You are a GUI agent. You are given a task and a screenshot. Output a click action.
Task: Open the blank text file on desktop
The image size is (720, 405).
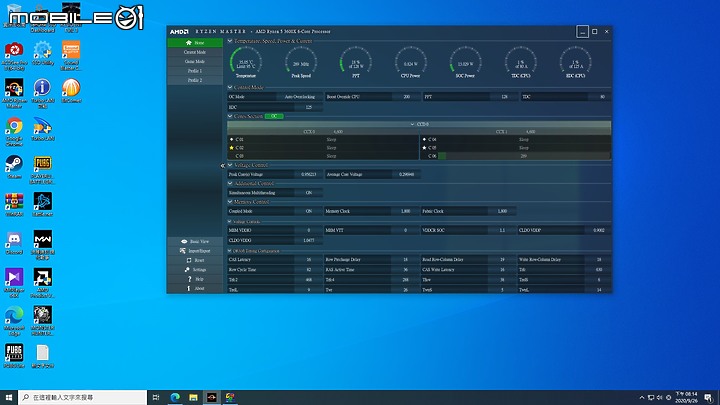43,356
